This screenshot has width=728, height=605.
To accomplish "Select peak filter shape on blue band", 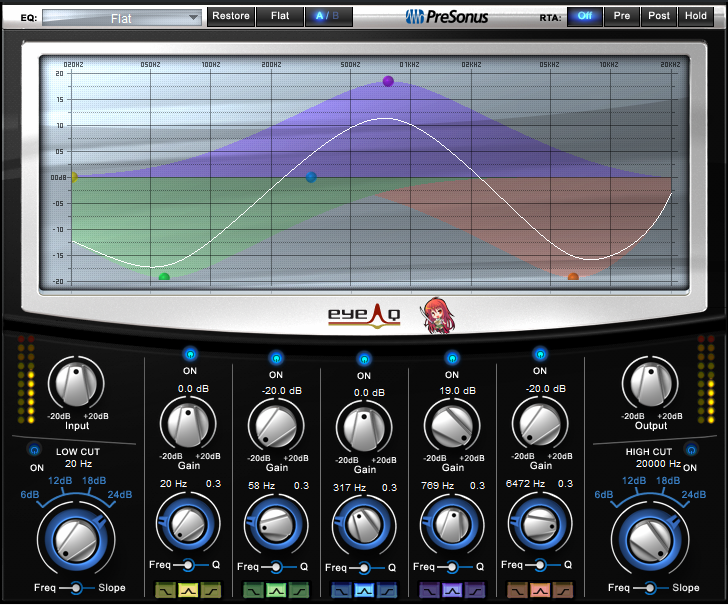I will pos(364,591).
